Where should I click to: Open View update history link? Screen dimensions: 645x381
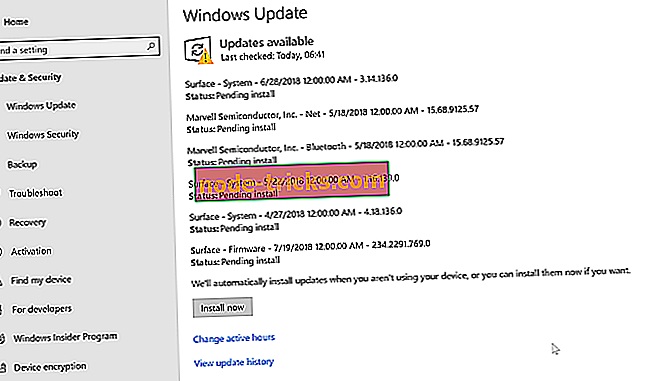(234, 362)
